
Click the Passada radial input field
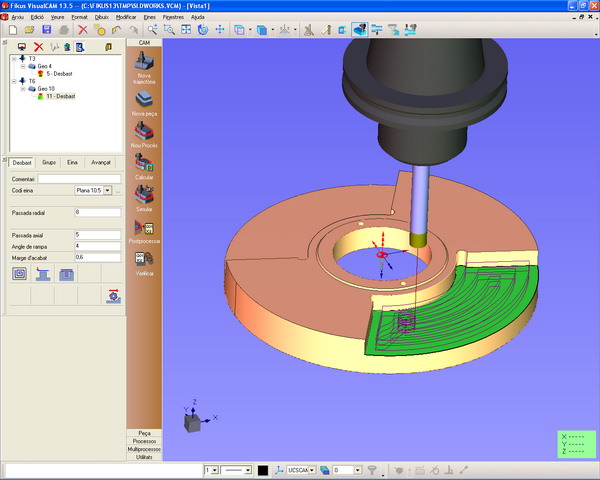97,212
